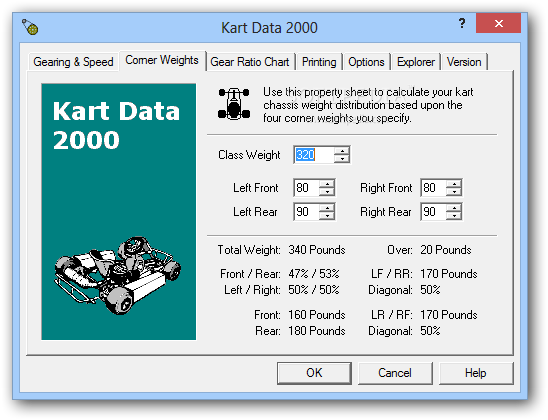Click the 'Right Rear' label
Screen dimensions: 548x420
tap(386, 212)
